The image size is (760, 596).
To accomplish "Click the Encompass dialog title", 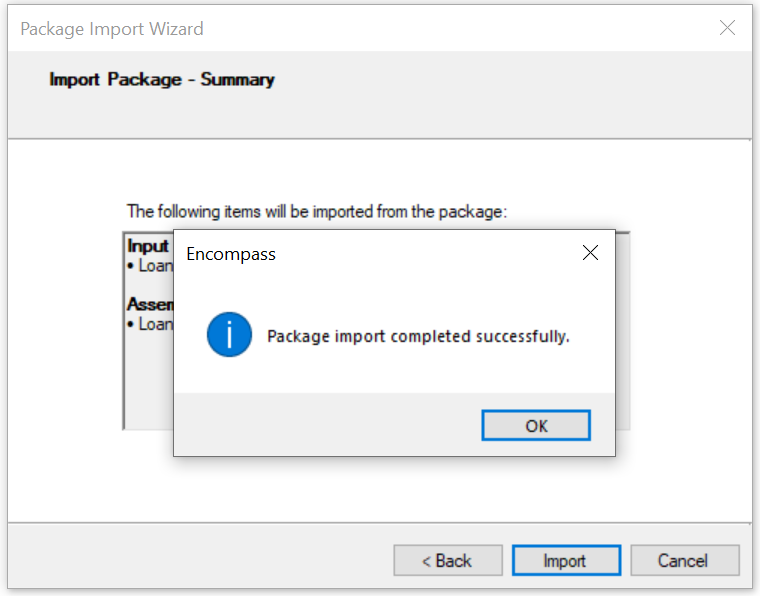I will [x=231, y=254].
